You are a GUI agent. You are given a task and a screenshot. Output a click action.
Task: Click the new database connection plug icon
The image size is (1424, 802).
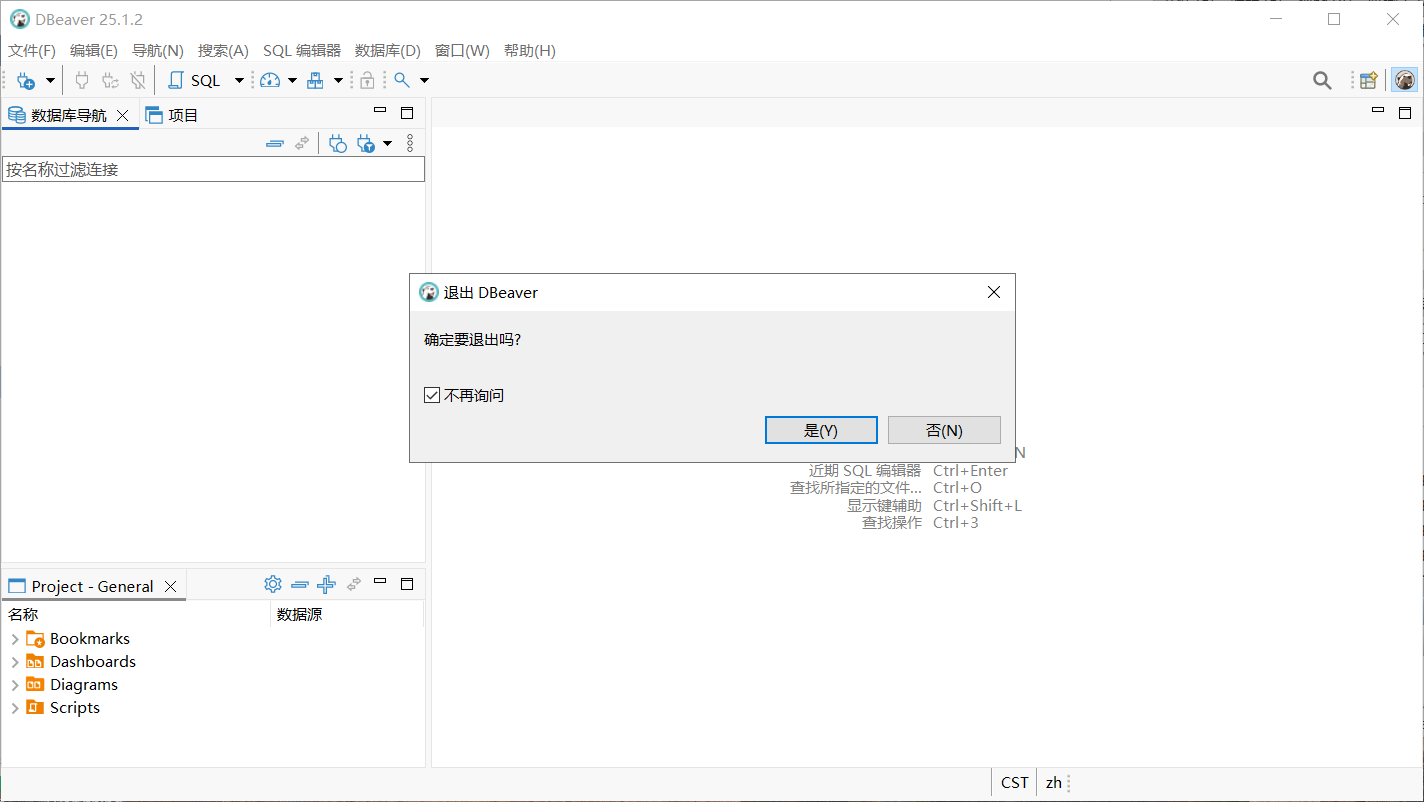[26, 81]
